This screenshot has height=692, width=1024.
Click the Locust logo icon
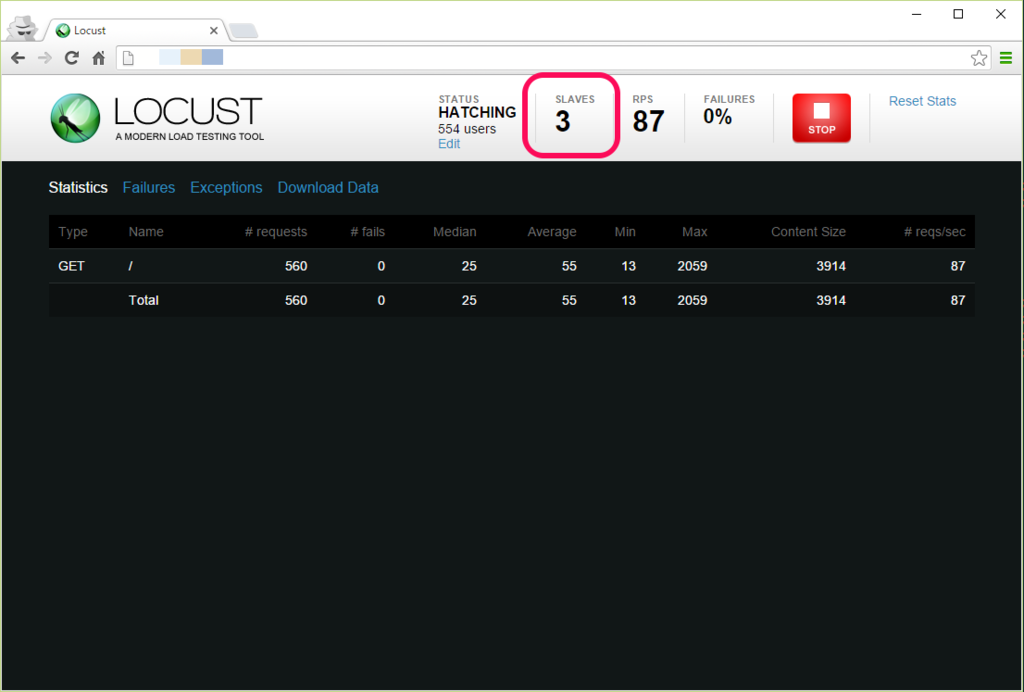(x=73, y=117)
